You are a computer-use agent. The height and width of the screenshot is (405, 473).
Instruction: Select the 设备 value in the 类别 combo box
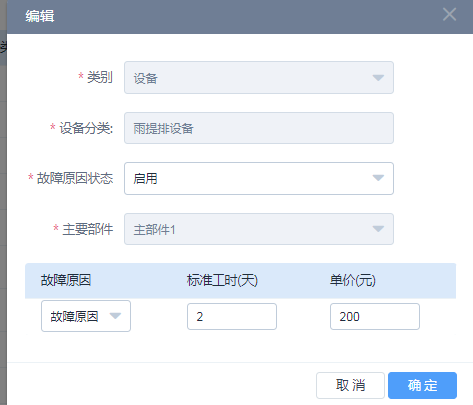pos(259,78)
